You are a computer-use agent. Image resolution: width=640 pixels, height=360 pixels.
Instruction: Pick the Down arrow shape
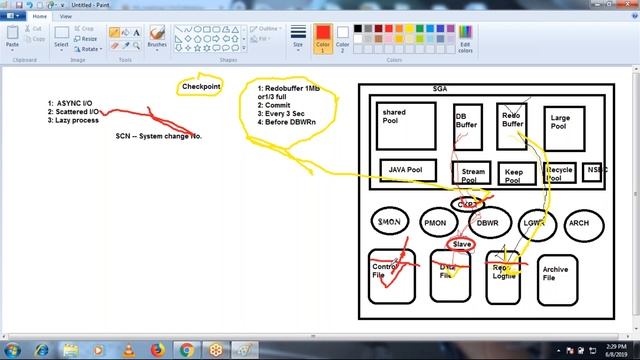(x=179, y=48)
